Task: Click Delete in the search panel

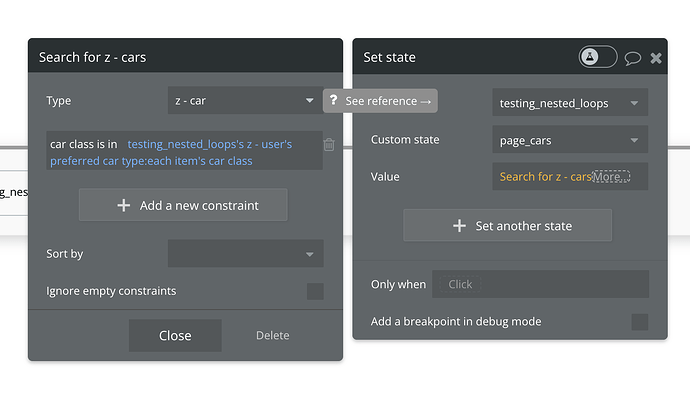Action: tap(272, 336)
